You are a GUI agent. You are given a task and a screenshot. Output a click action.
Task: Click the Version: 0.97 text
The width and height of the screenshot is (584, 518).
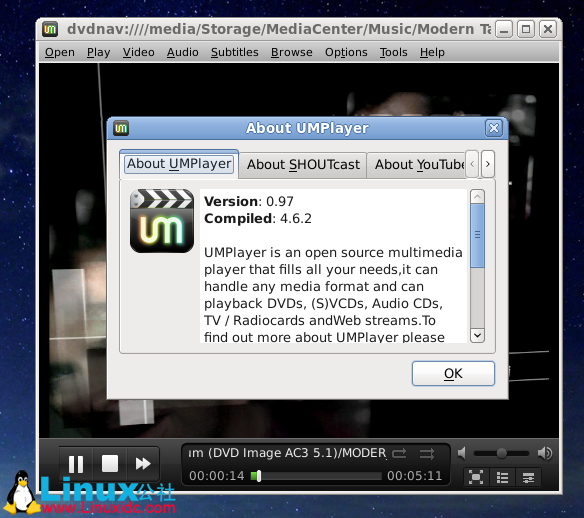249,201
